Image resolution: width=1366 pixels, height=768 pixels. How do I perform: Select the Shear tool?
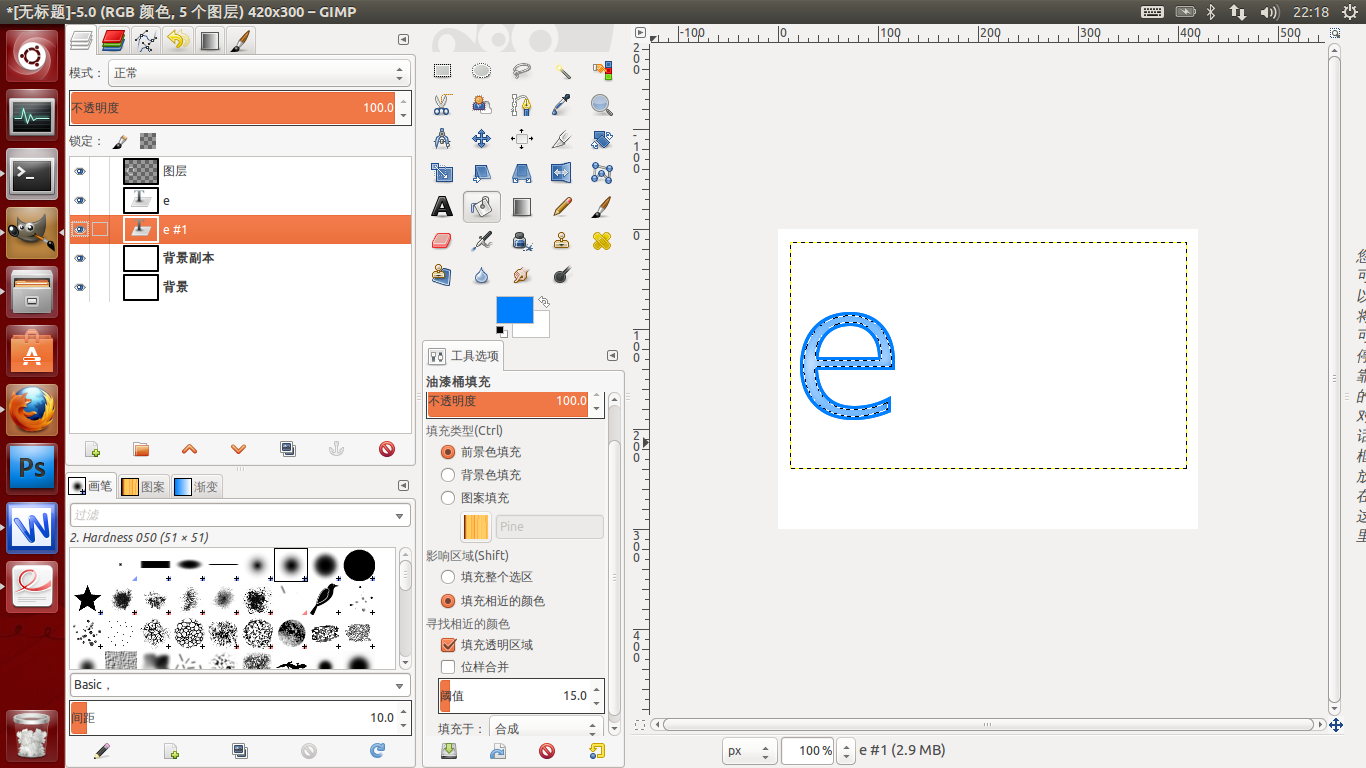(x=482, y=173)
